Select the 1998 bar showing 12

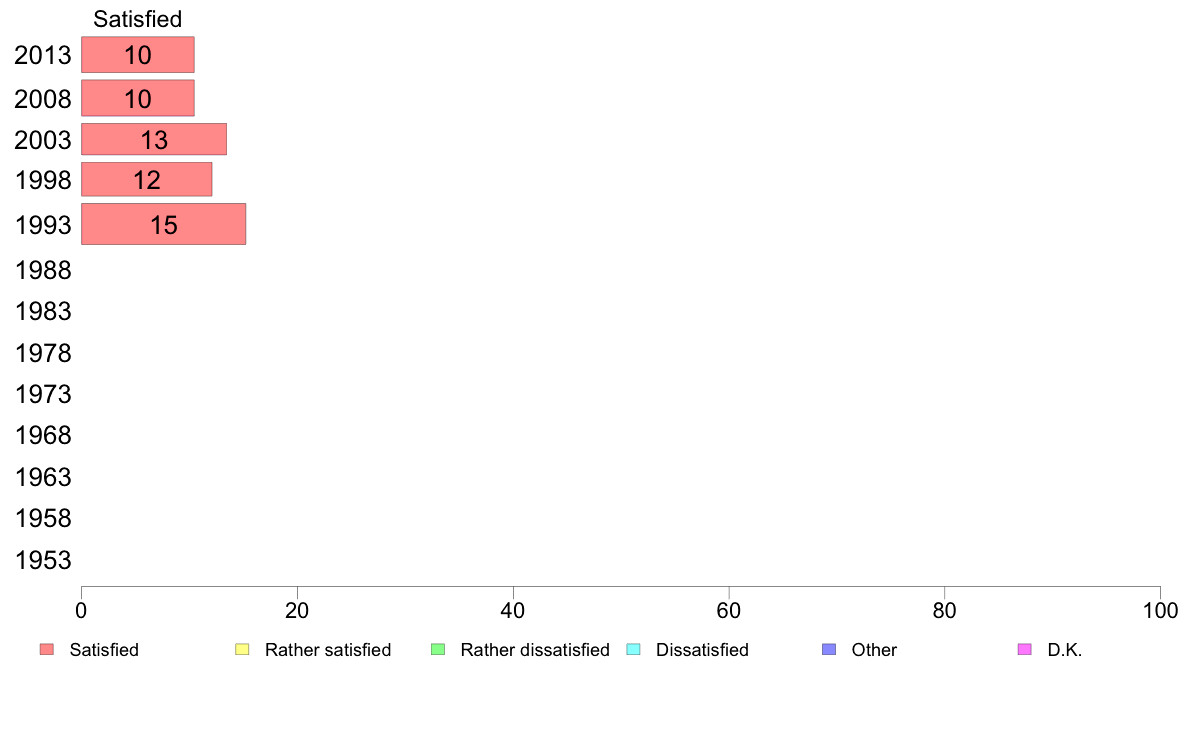pos(146,180)
